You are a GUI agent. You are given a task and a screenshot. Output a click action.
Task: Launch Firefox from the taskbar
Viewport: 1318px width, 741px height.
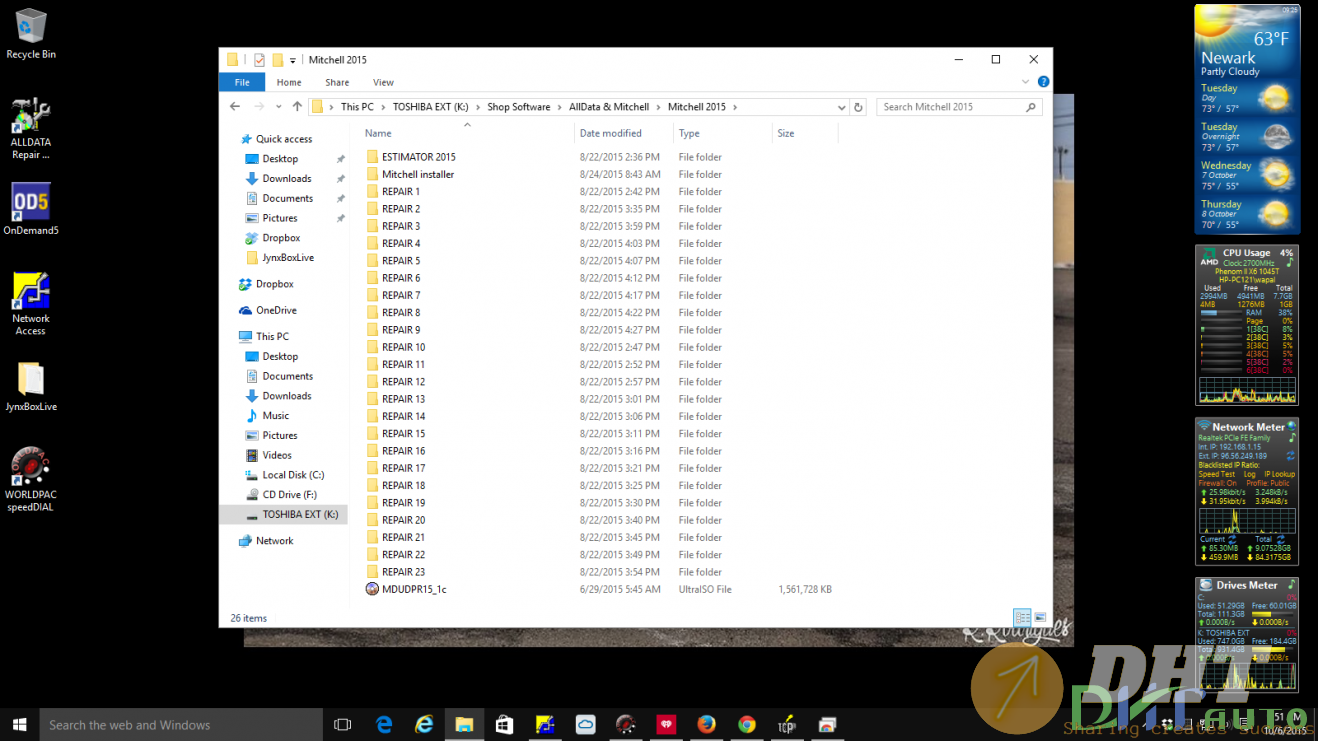point(706,725)
